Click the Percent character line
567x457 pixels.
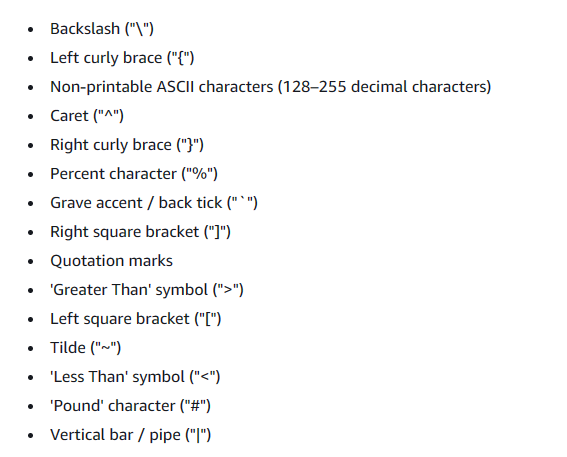134,174
